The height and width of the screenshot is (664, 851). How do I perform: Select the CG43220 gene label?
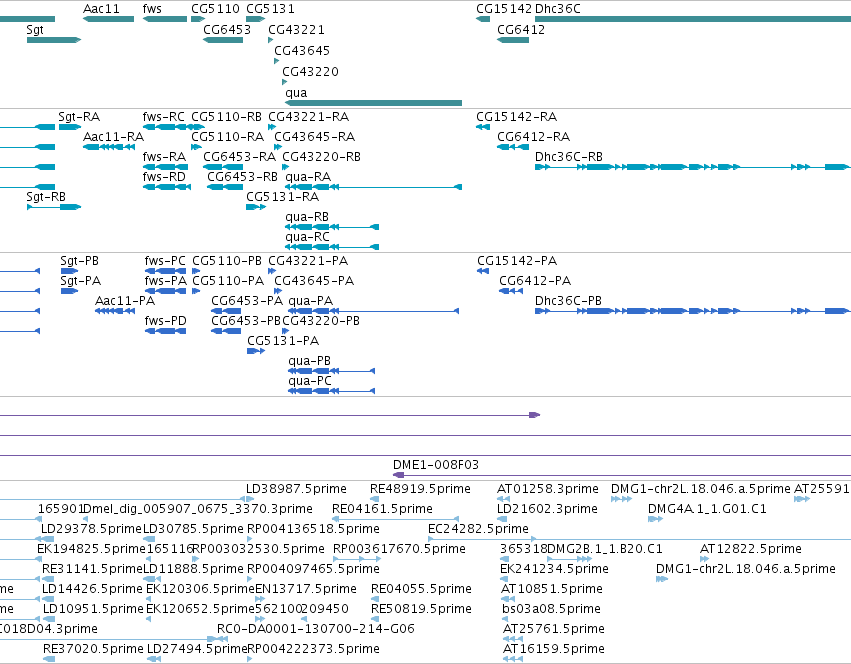pyautogui.click(x=310, y=72)
